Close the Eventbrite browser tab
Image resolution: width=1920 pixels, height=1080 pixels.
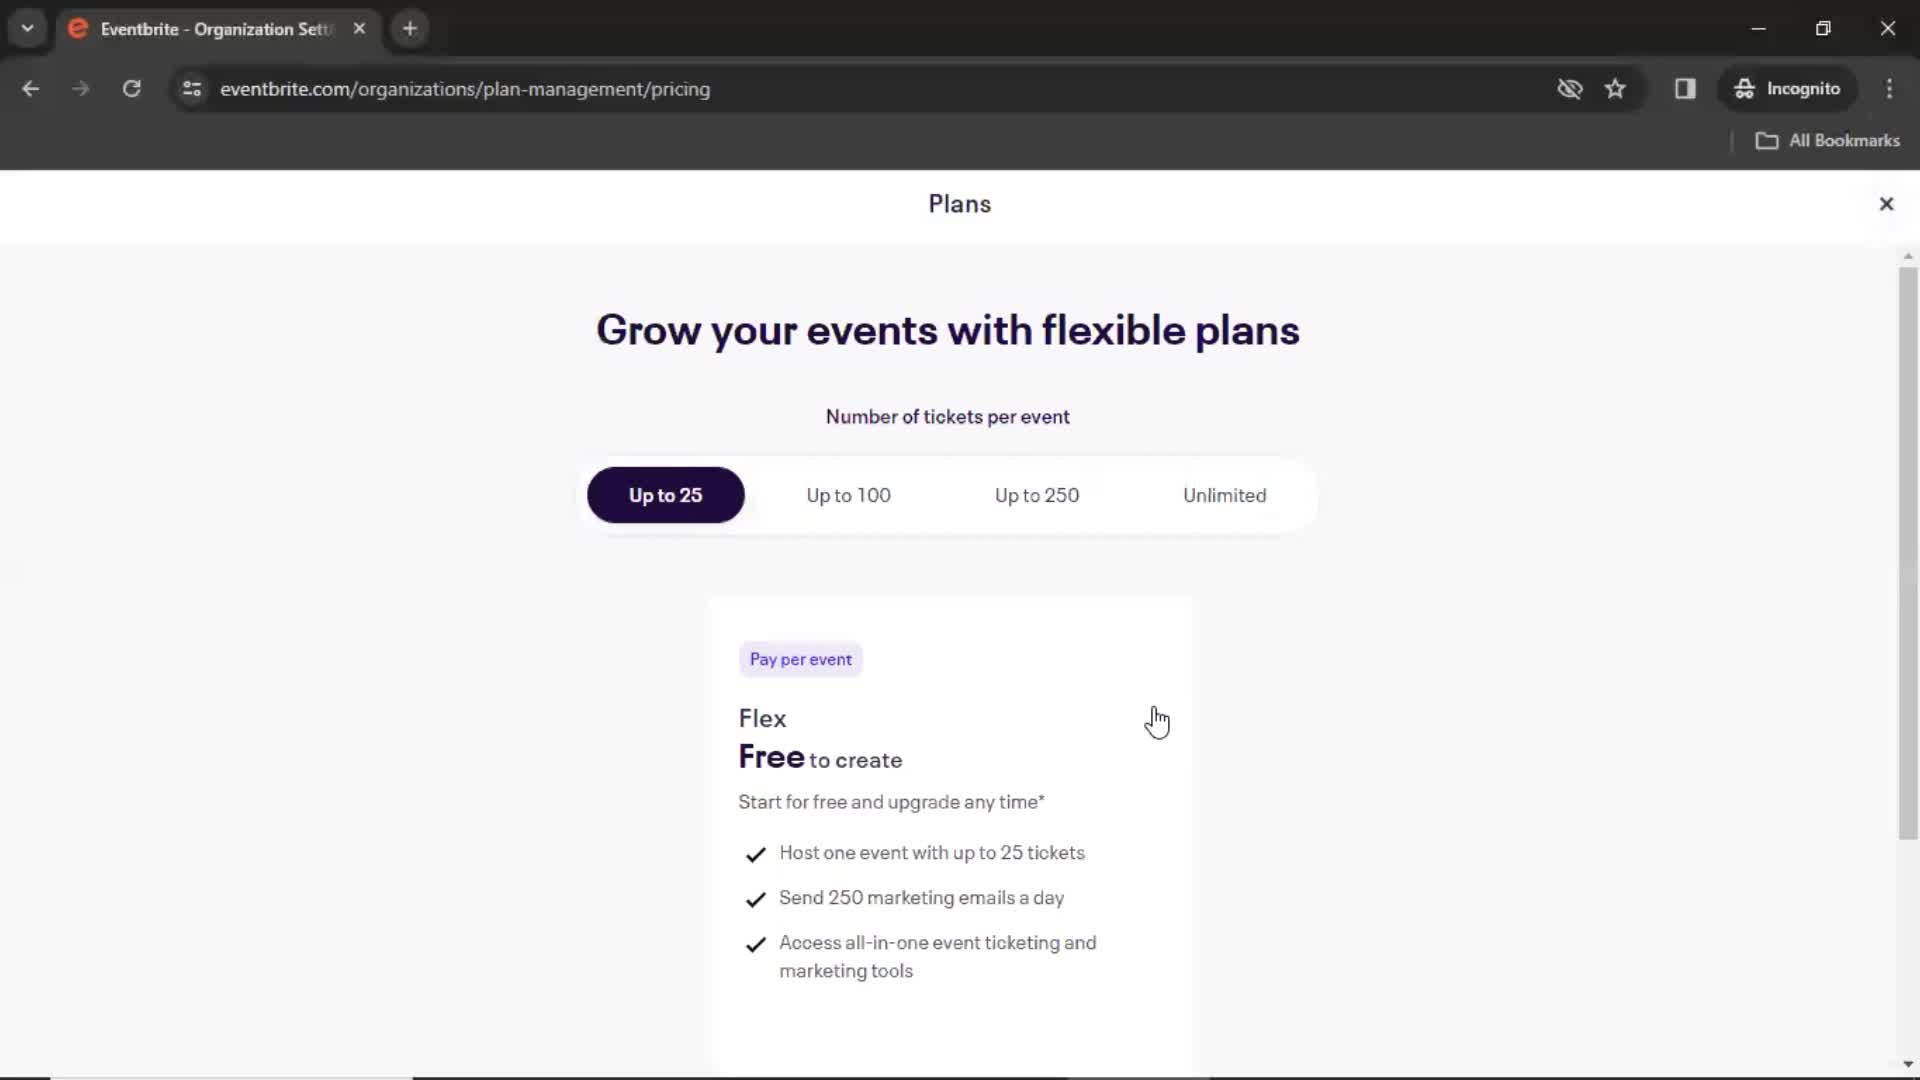pyautogui.click(x=359, y=29)
